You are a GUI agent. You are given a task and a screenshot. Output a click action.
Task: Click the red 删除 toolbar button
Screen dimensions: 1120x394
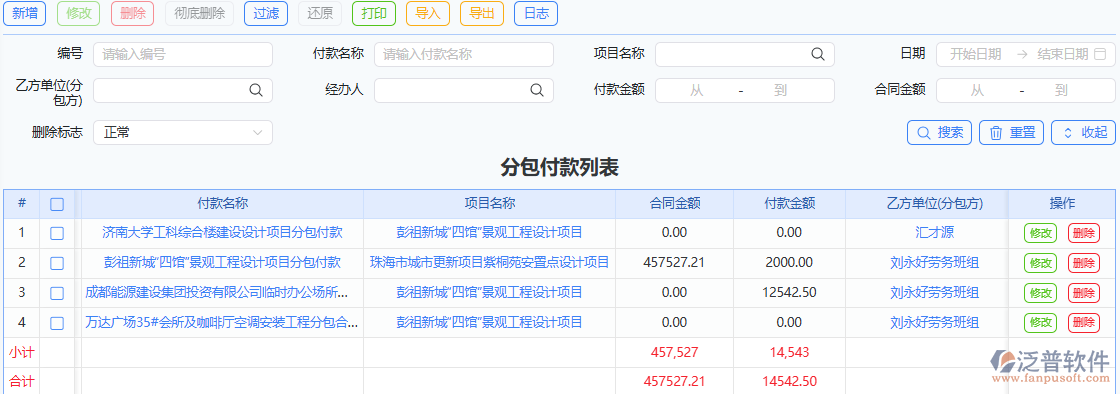133,14
